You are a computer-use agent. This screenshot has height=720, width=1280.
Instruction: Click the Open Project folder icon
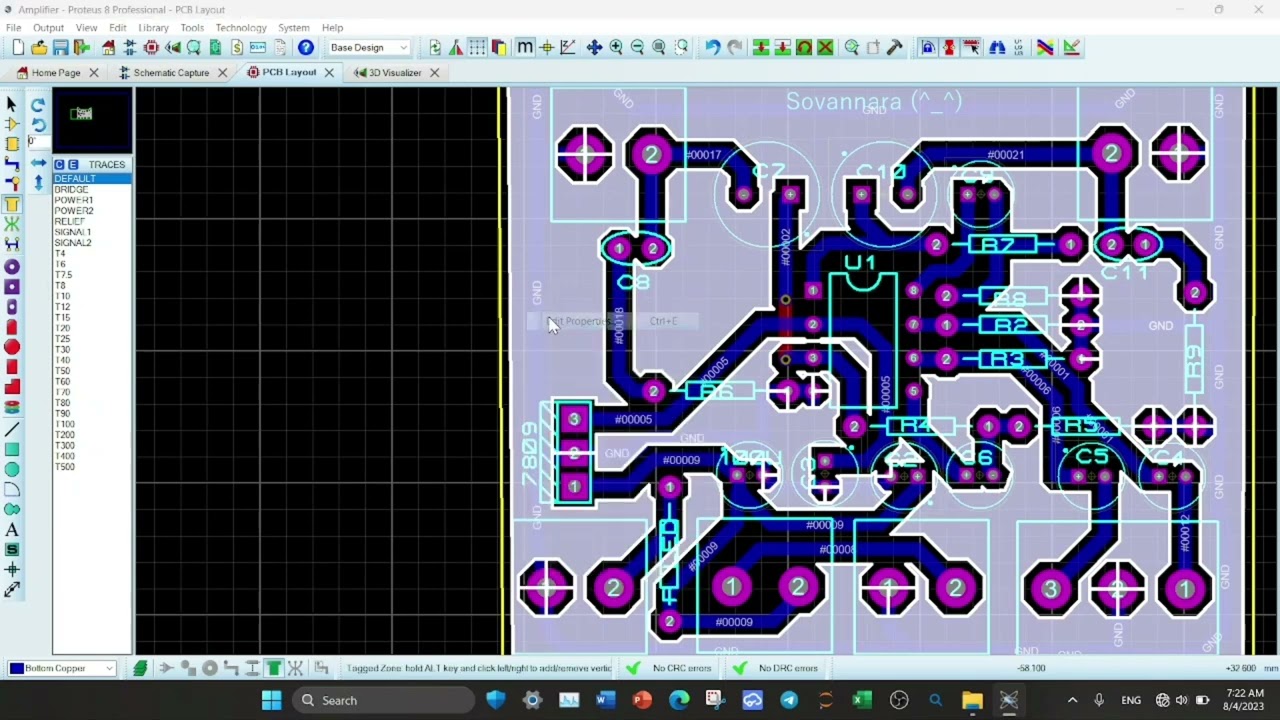pyautogui.click(x=39, y=47)
